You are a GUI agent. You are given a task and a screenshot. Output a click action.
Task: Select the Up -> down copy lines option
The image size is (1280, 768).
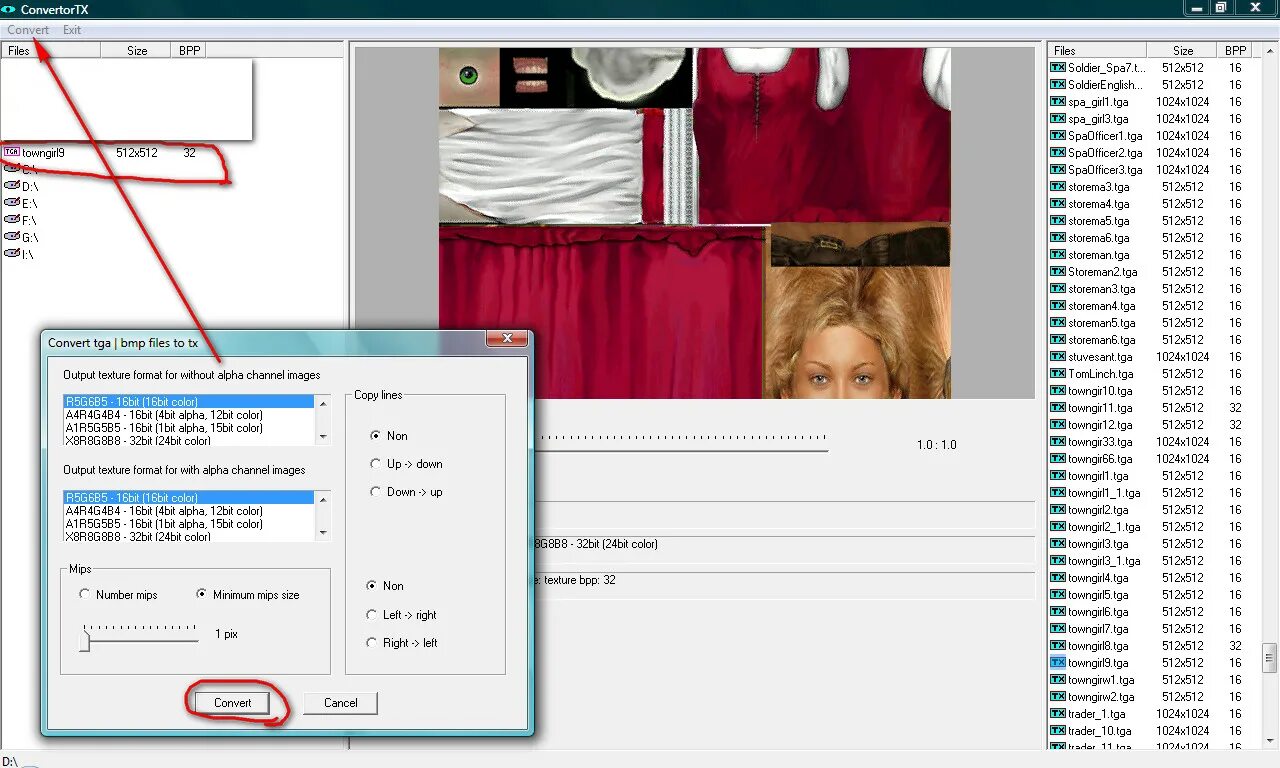pos(375,463)
